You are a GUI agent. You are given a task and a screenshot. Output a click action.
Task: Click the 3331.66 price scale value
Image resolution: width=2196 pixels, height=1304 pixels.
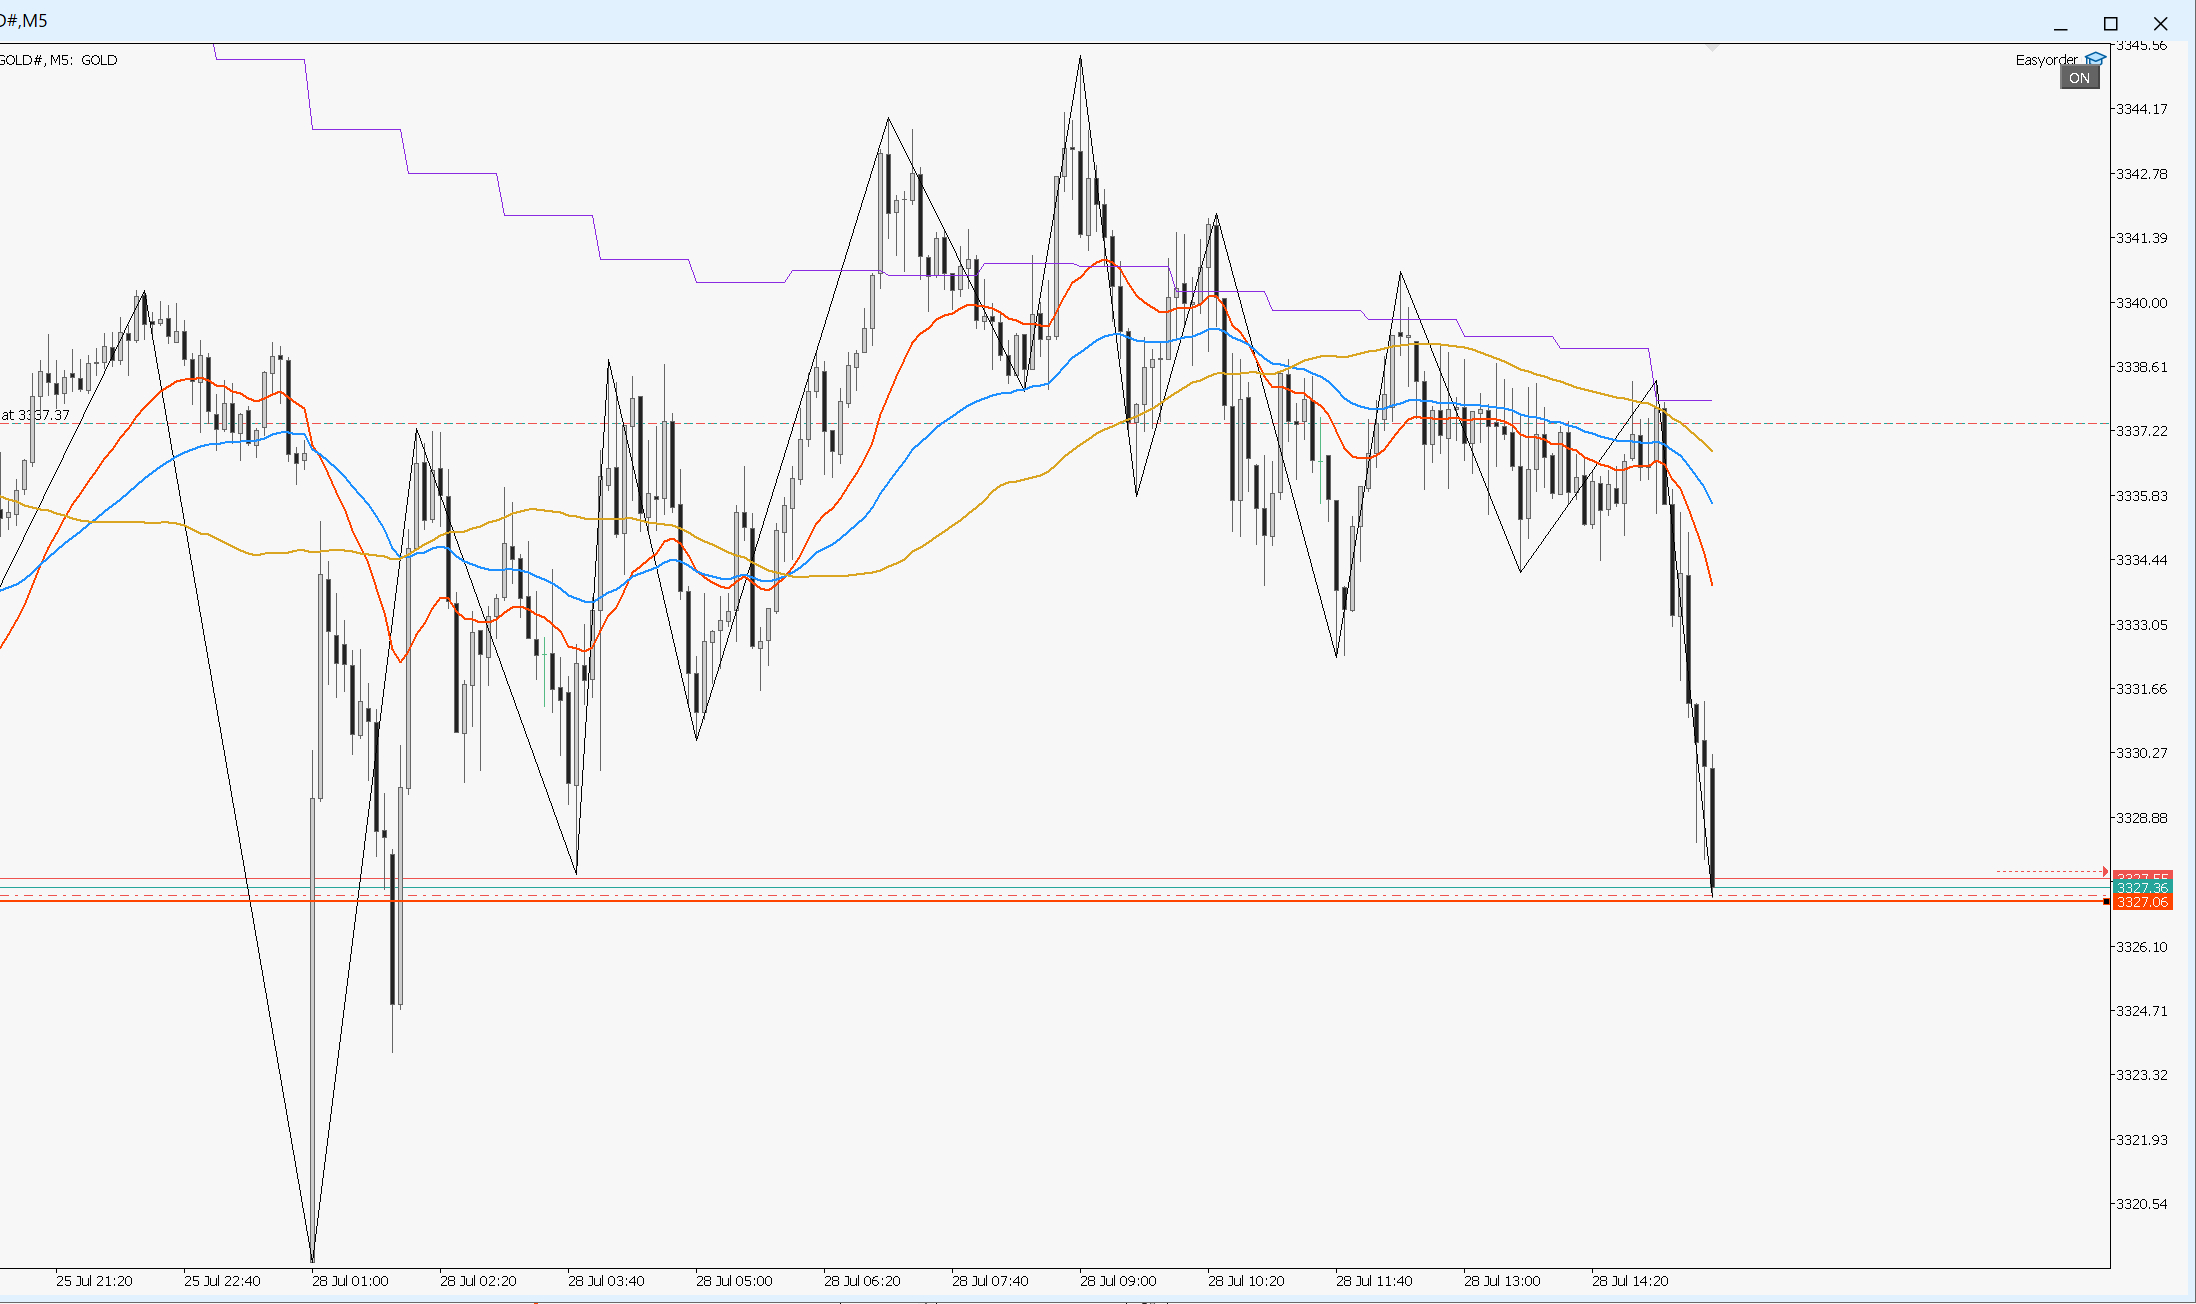pos(2141,689)
